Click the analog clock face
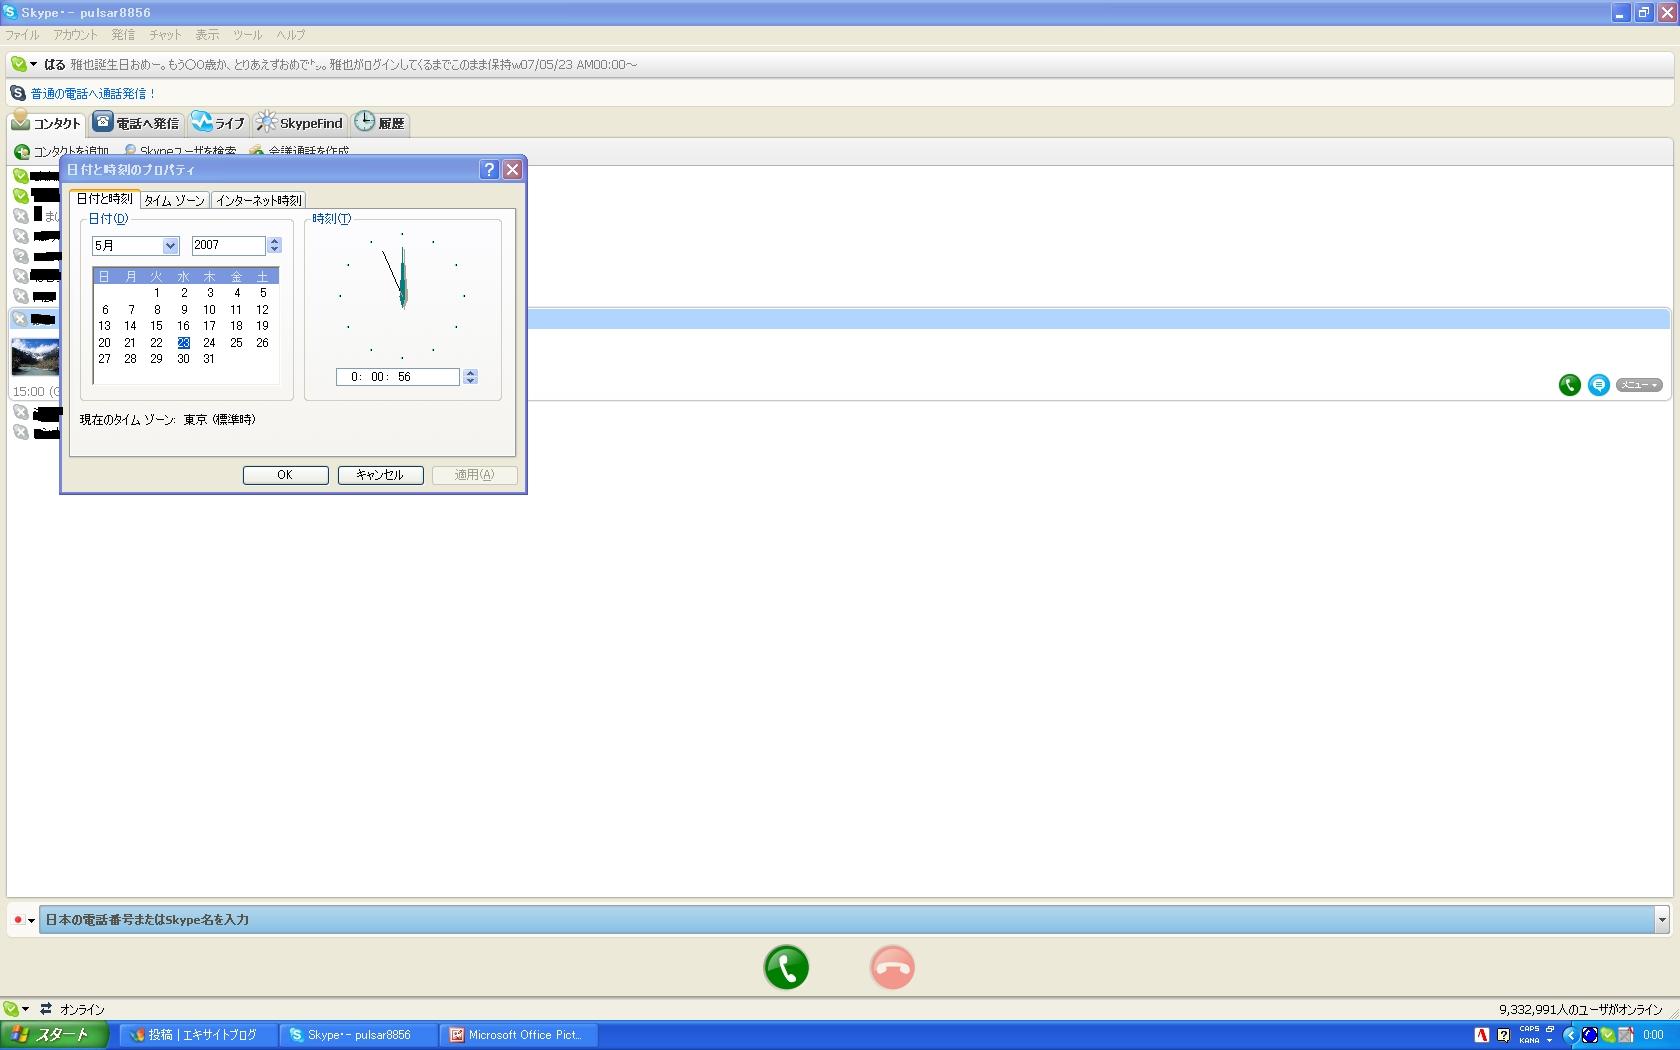This screenshot has height=1050, width=1680. [x=402, y=296]
